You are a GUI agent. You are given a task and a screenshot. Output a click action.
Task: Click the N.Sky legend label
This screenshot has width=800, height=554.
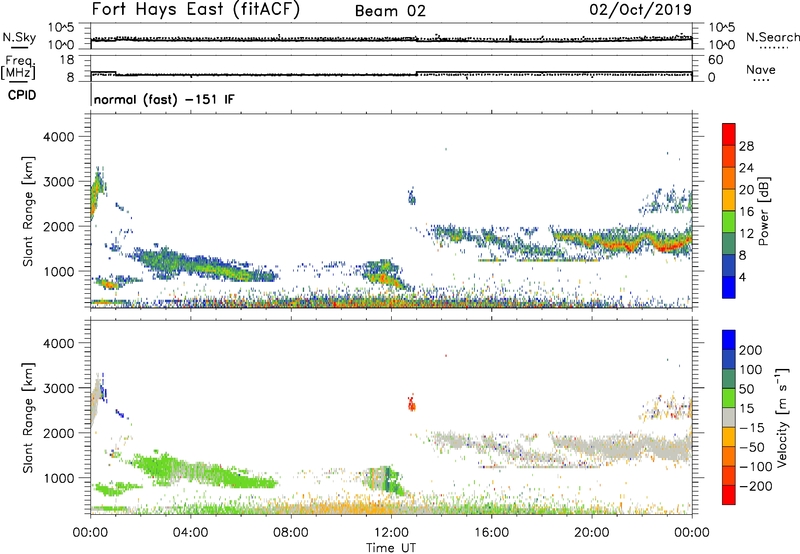coord(19,37)
